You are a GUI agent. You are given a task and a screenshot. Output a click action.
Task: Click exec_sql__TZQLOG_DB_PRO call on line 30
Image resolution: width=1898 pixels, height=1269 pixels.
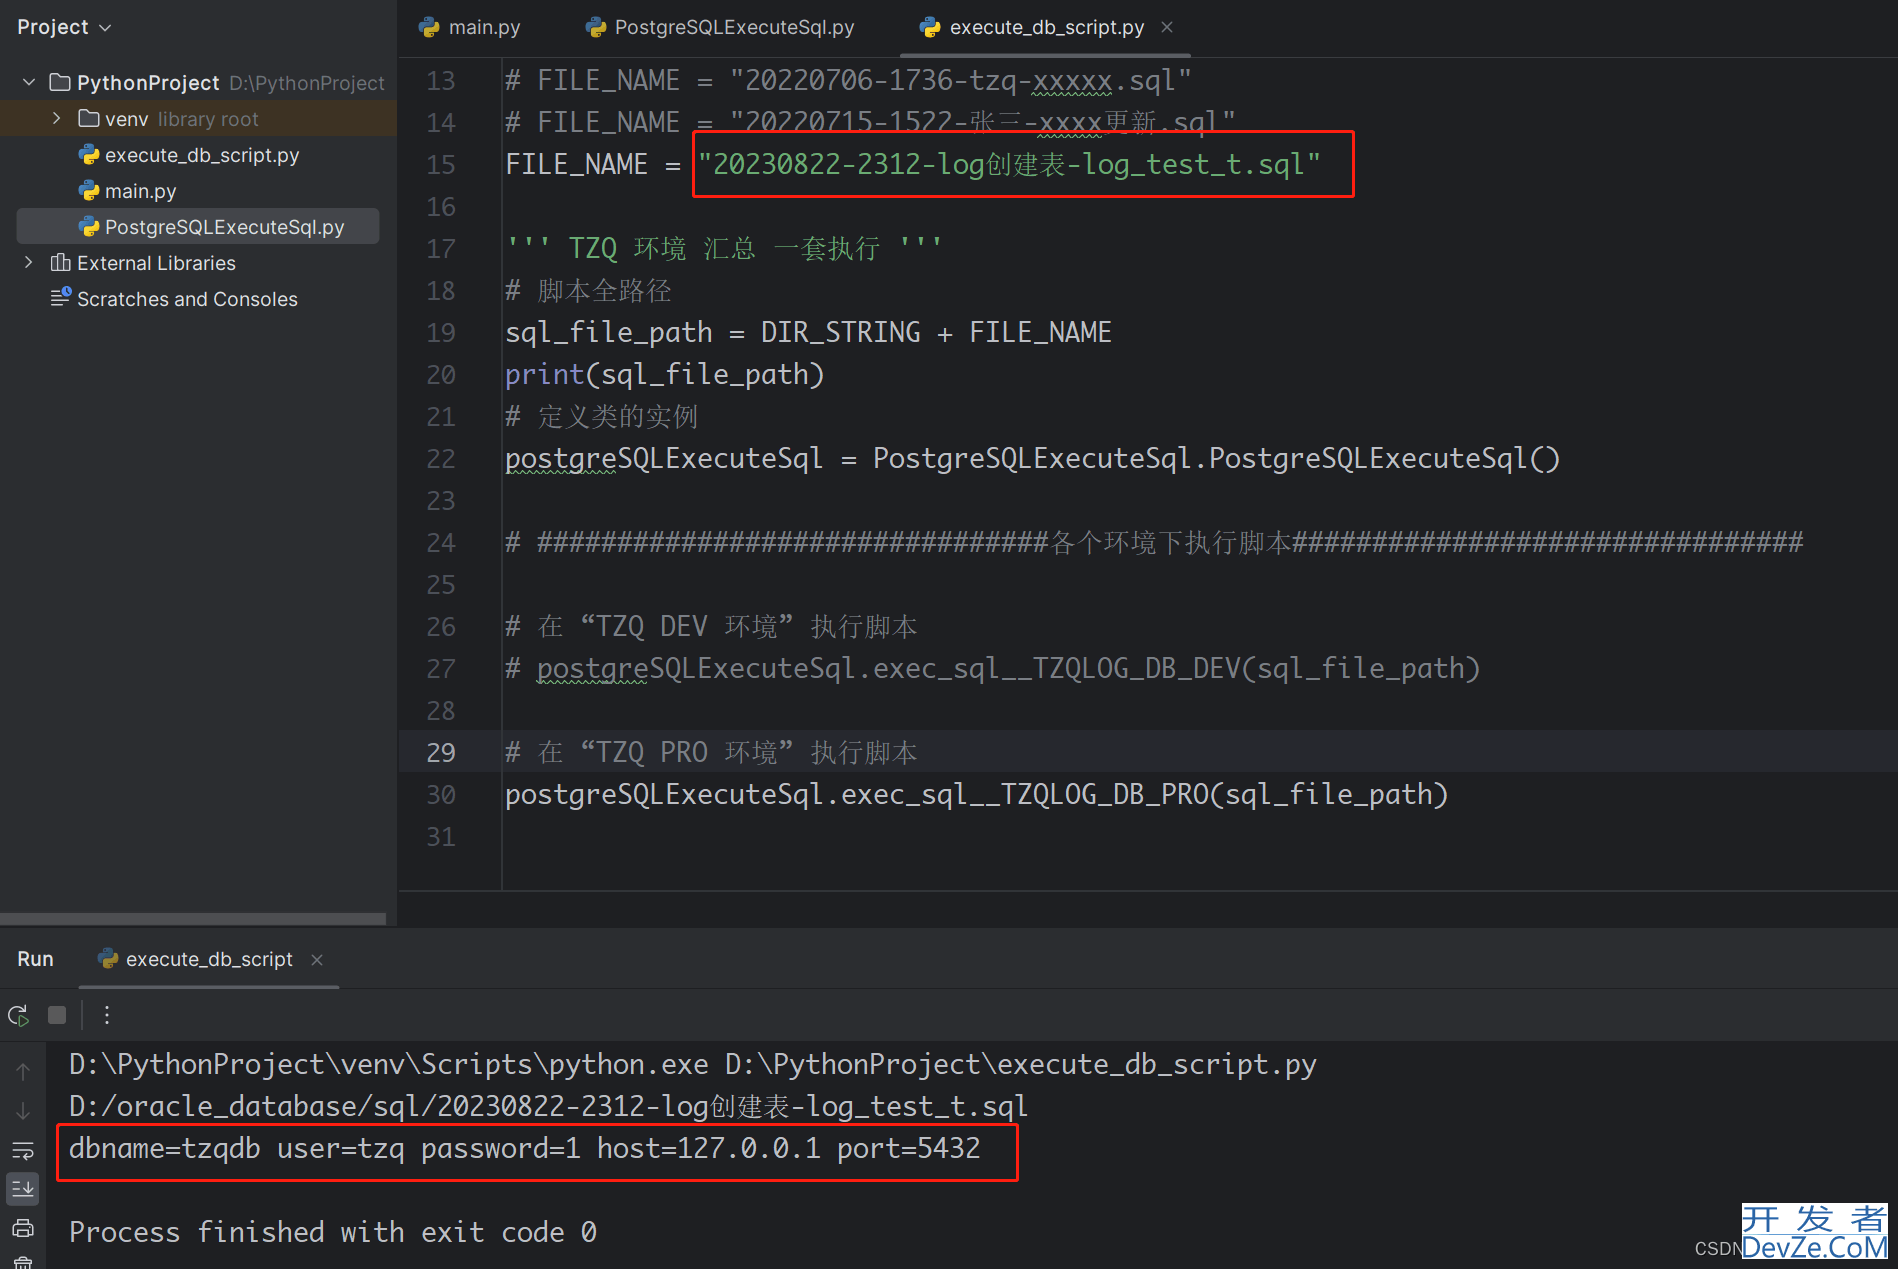[x=976, y=794]
